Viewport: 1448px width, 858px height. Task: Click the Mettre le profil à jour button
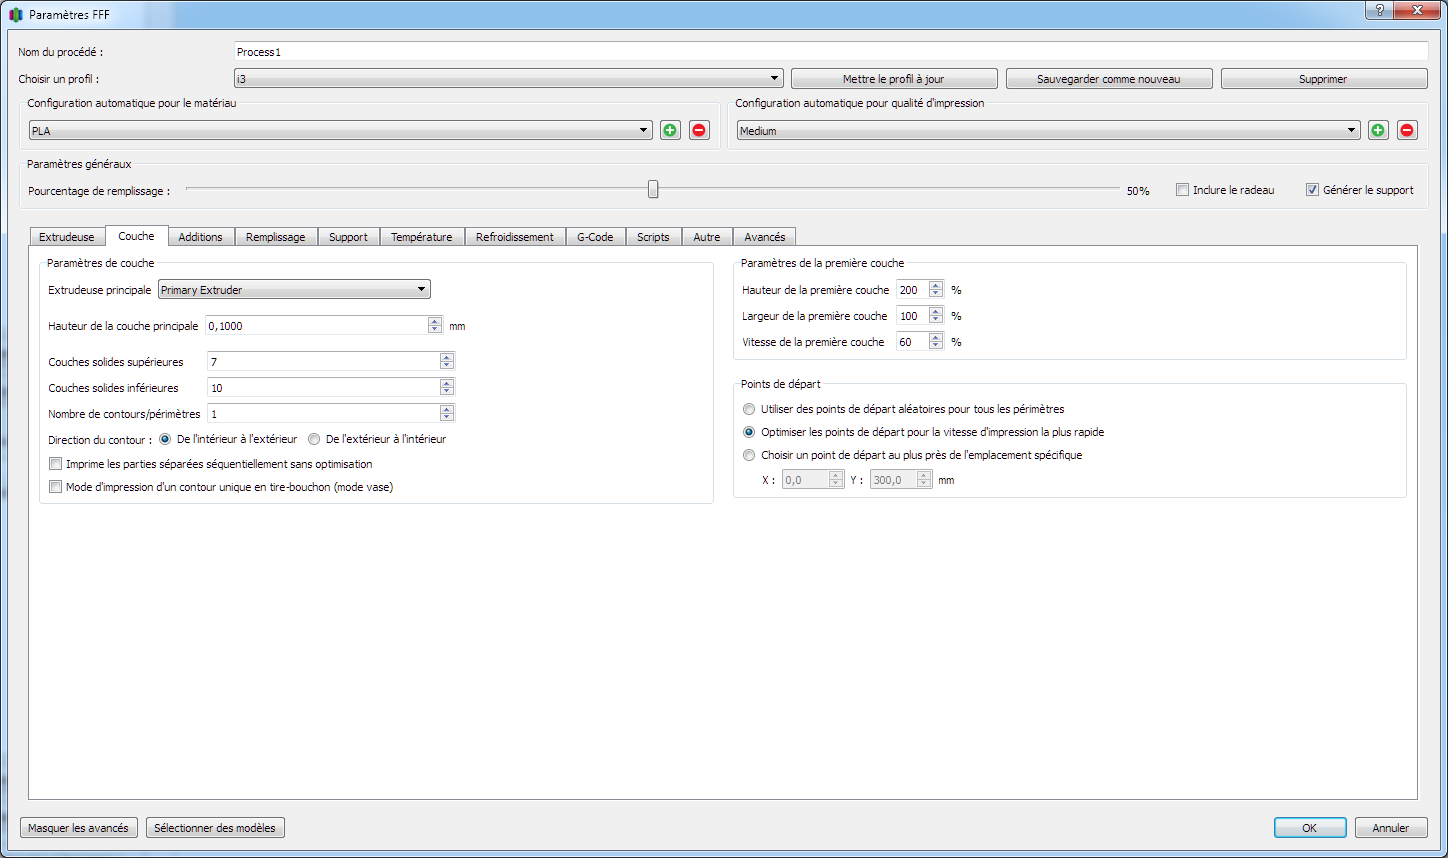coord(894,79)
